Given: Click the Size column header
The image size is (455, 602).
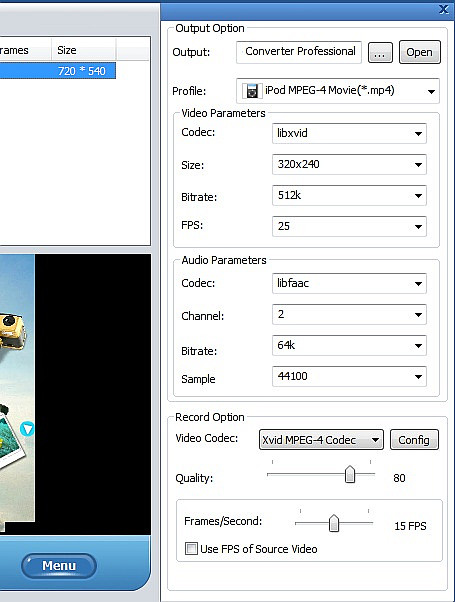Looking at the screenshot, I should point(83,50).
